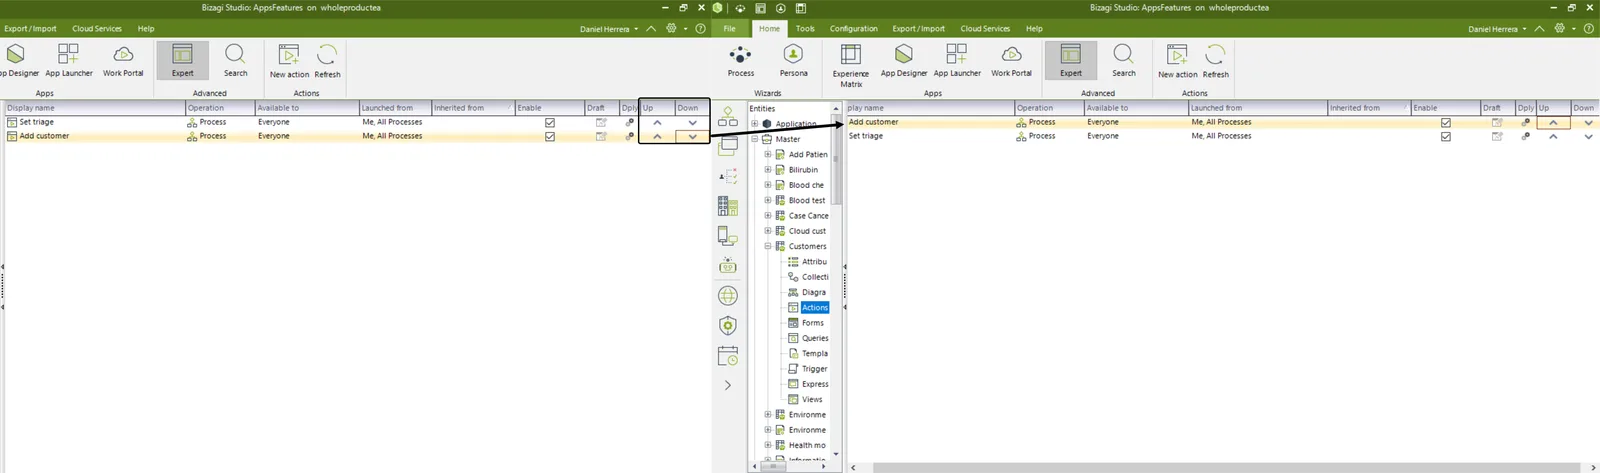Sort by Available to column in right window

(x=1135, y=108)
